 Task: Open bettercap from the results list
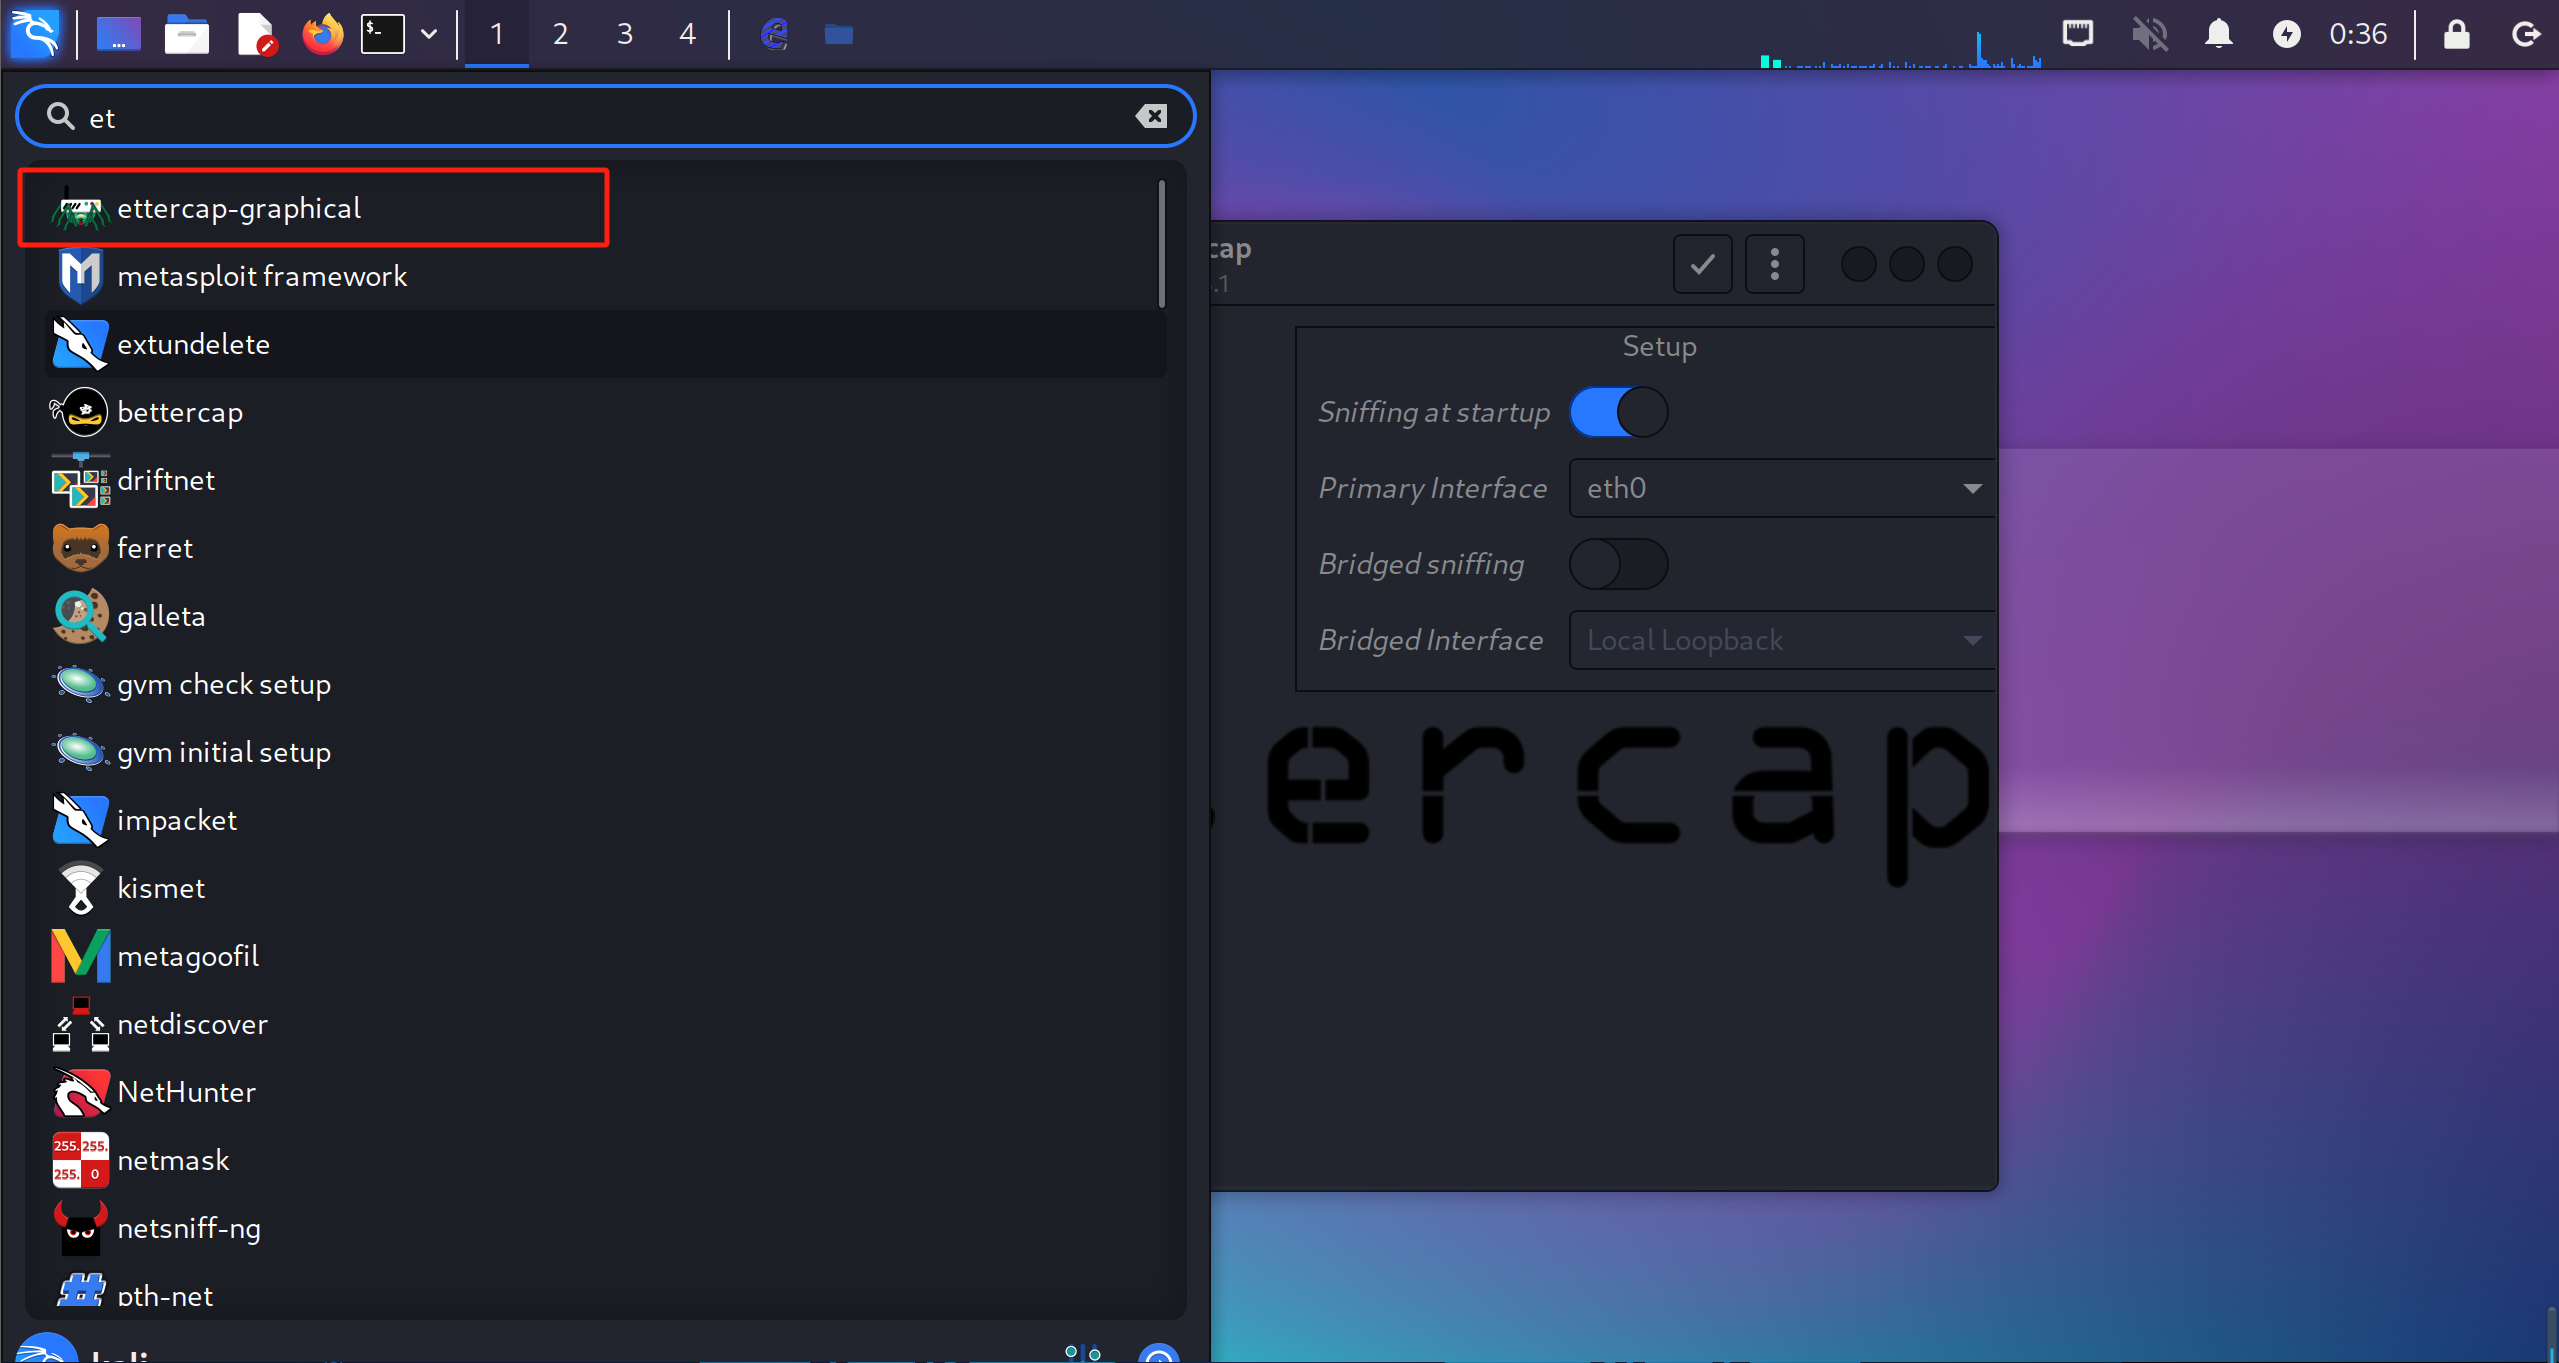point(180,412)
